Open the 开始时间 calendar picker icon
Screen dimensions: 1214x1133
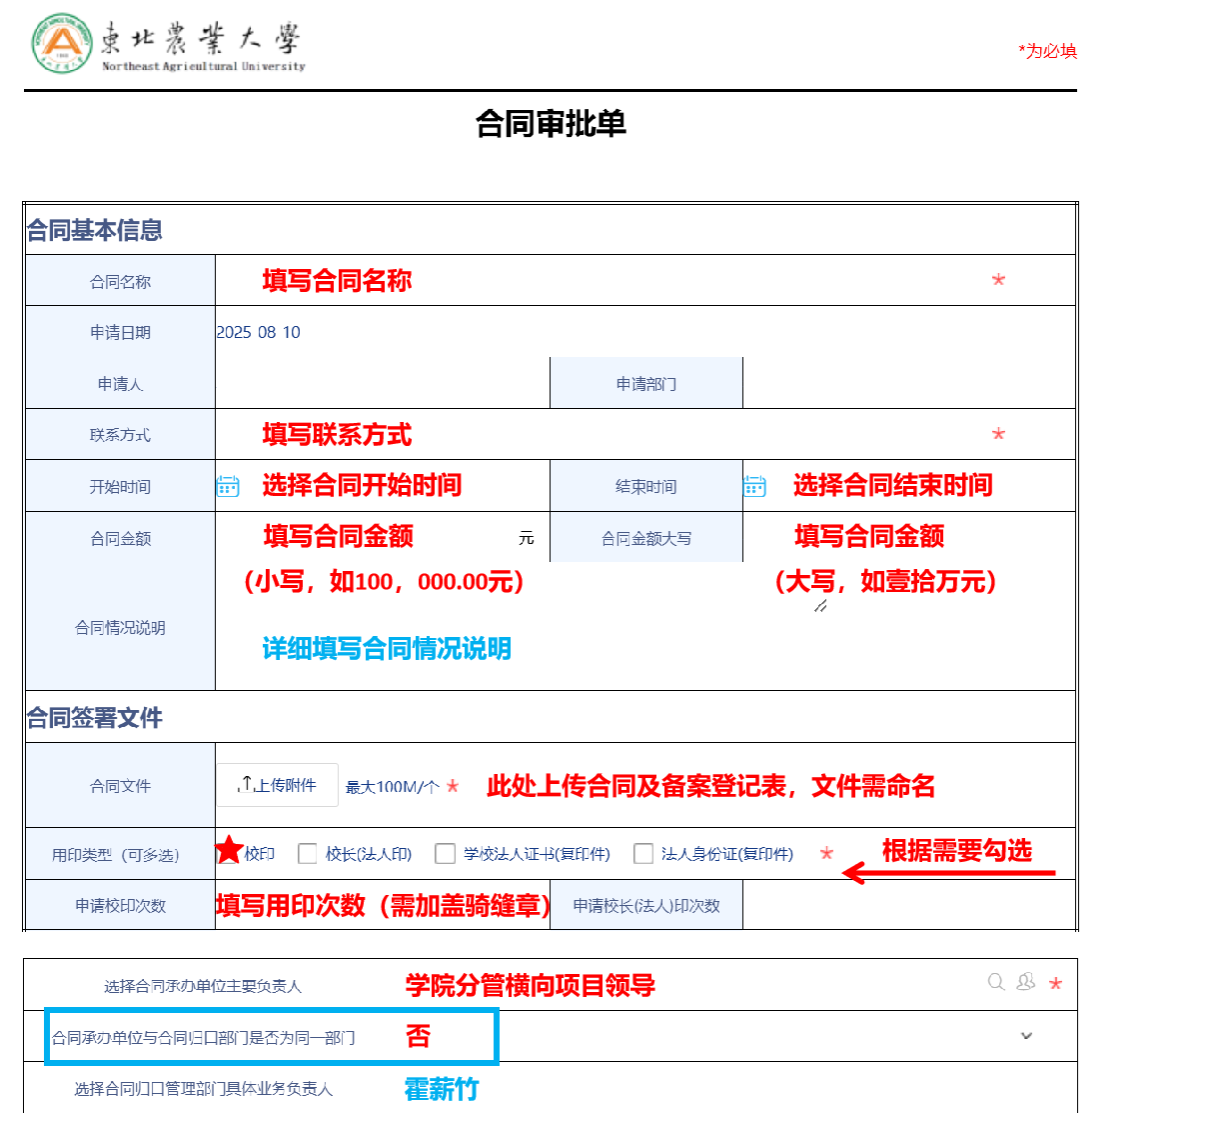(x=228, y=487)
